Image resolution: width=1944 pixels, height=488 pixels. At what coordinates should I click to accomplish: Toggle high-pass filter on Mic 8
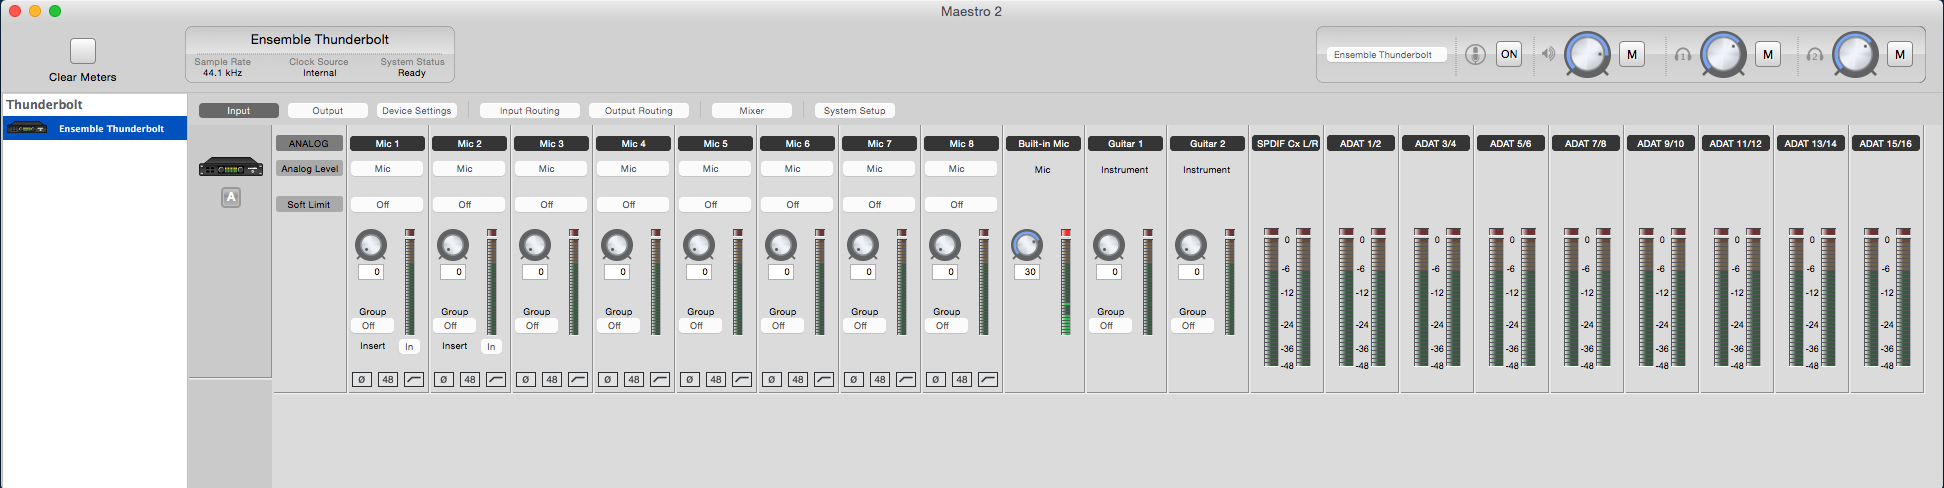coord(988,380)
